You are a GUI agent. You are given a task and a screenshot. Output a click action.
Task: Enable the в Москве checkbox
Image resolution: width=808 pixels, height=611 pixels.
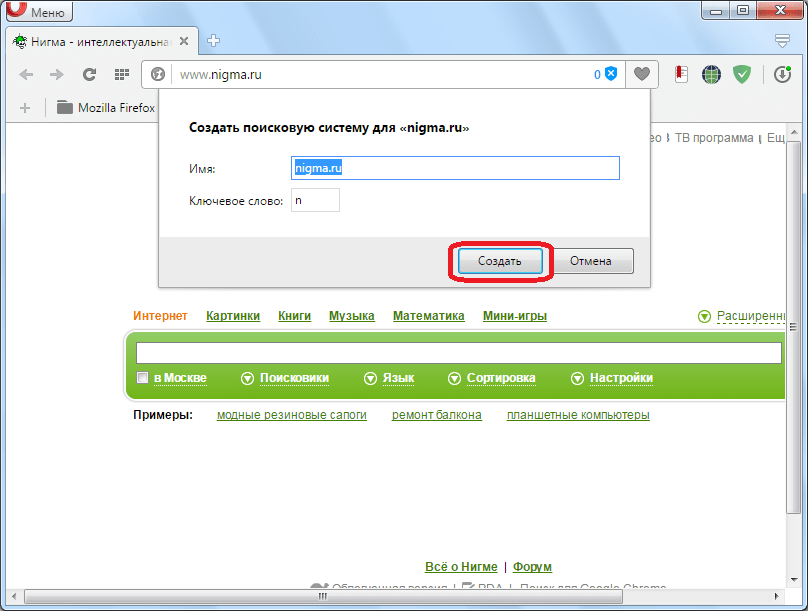[143, 378]
